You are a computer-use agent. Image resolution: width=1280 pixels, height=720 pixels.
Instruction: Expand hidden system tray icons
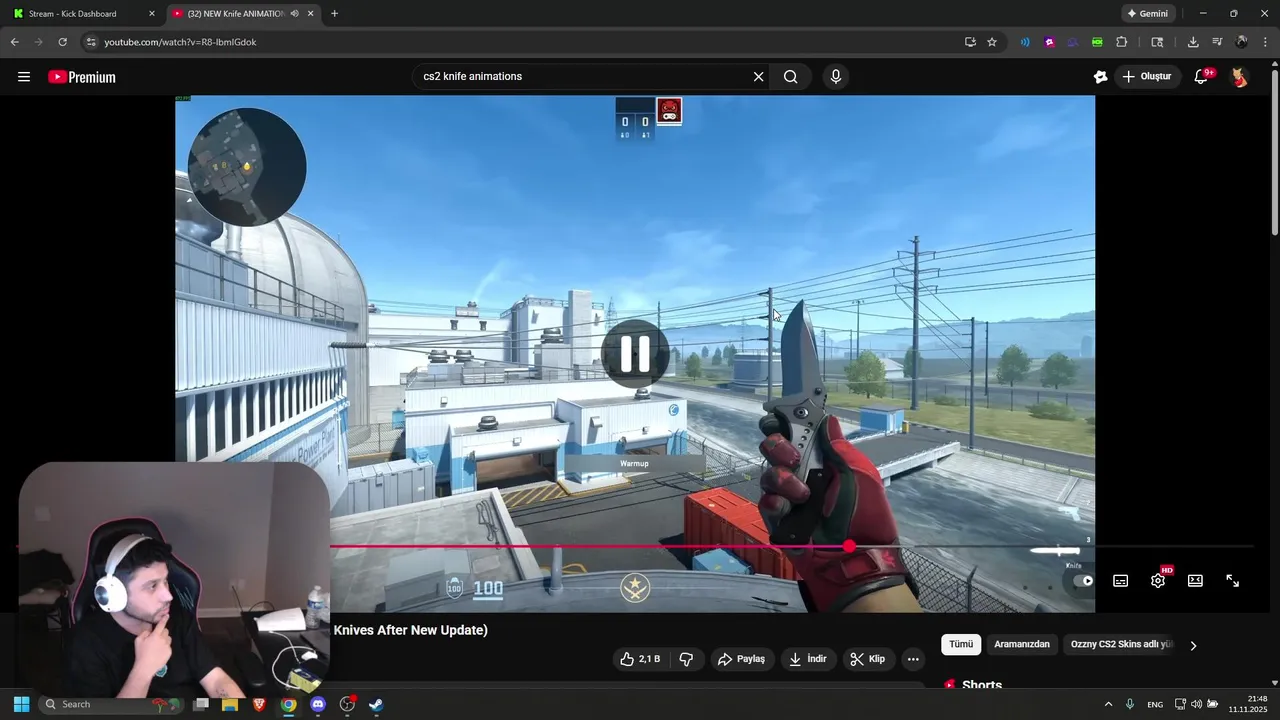(1108, 704)
